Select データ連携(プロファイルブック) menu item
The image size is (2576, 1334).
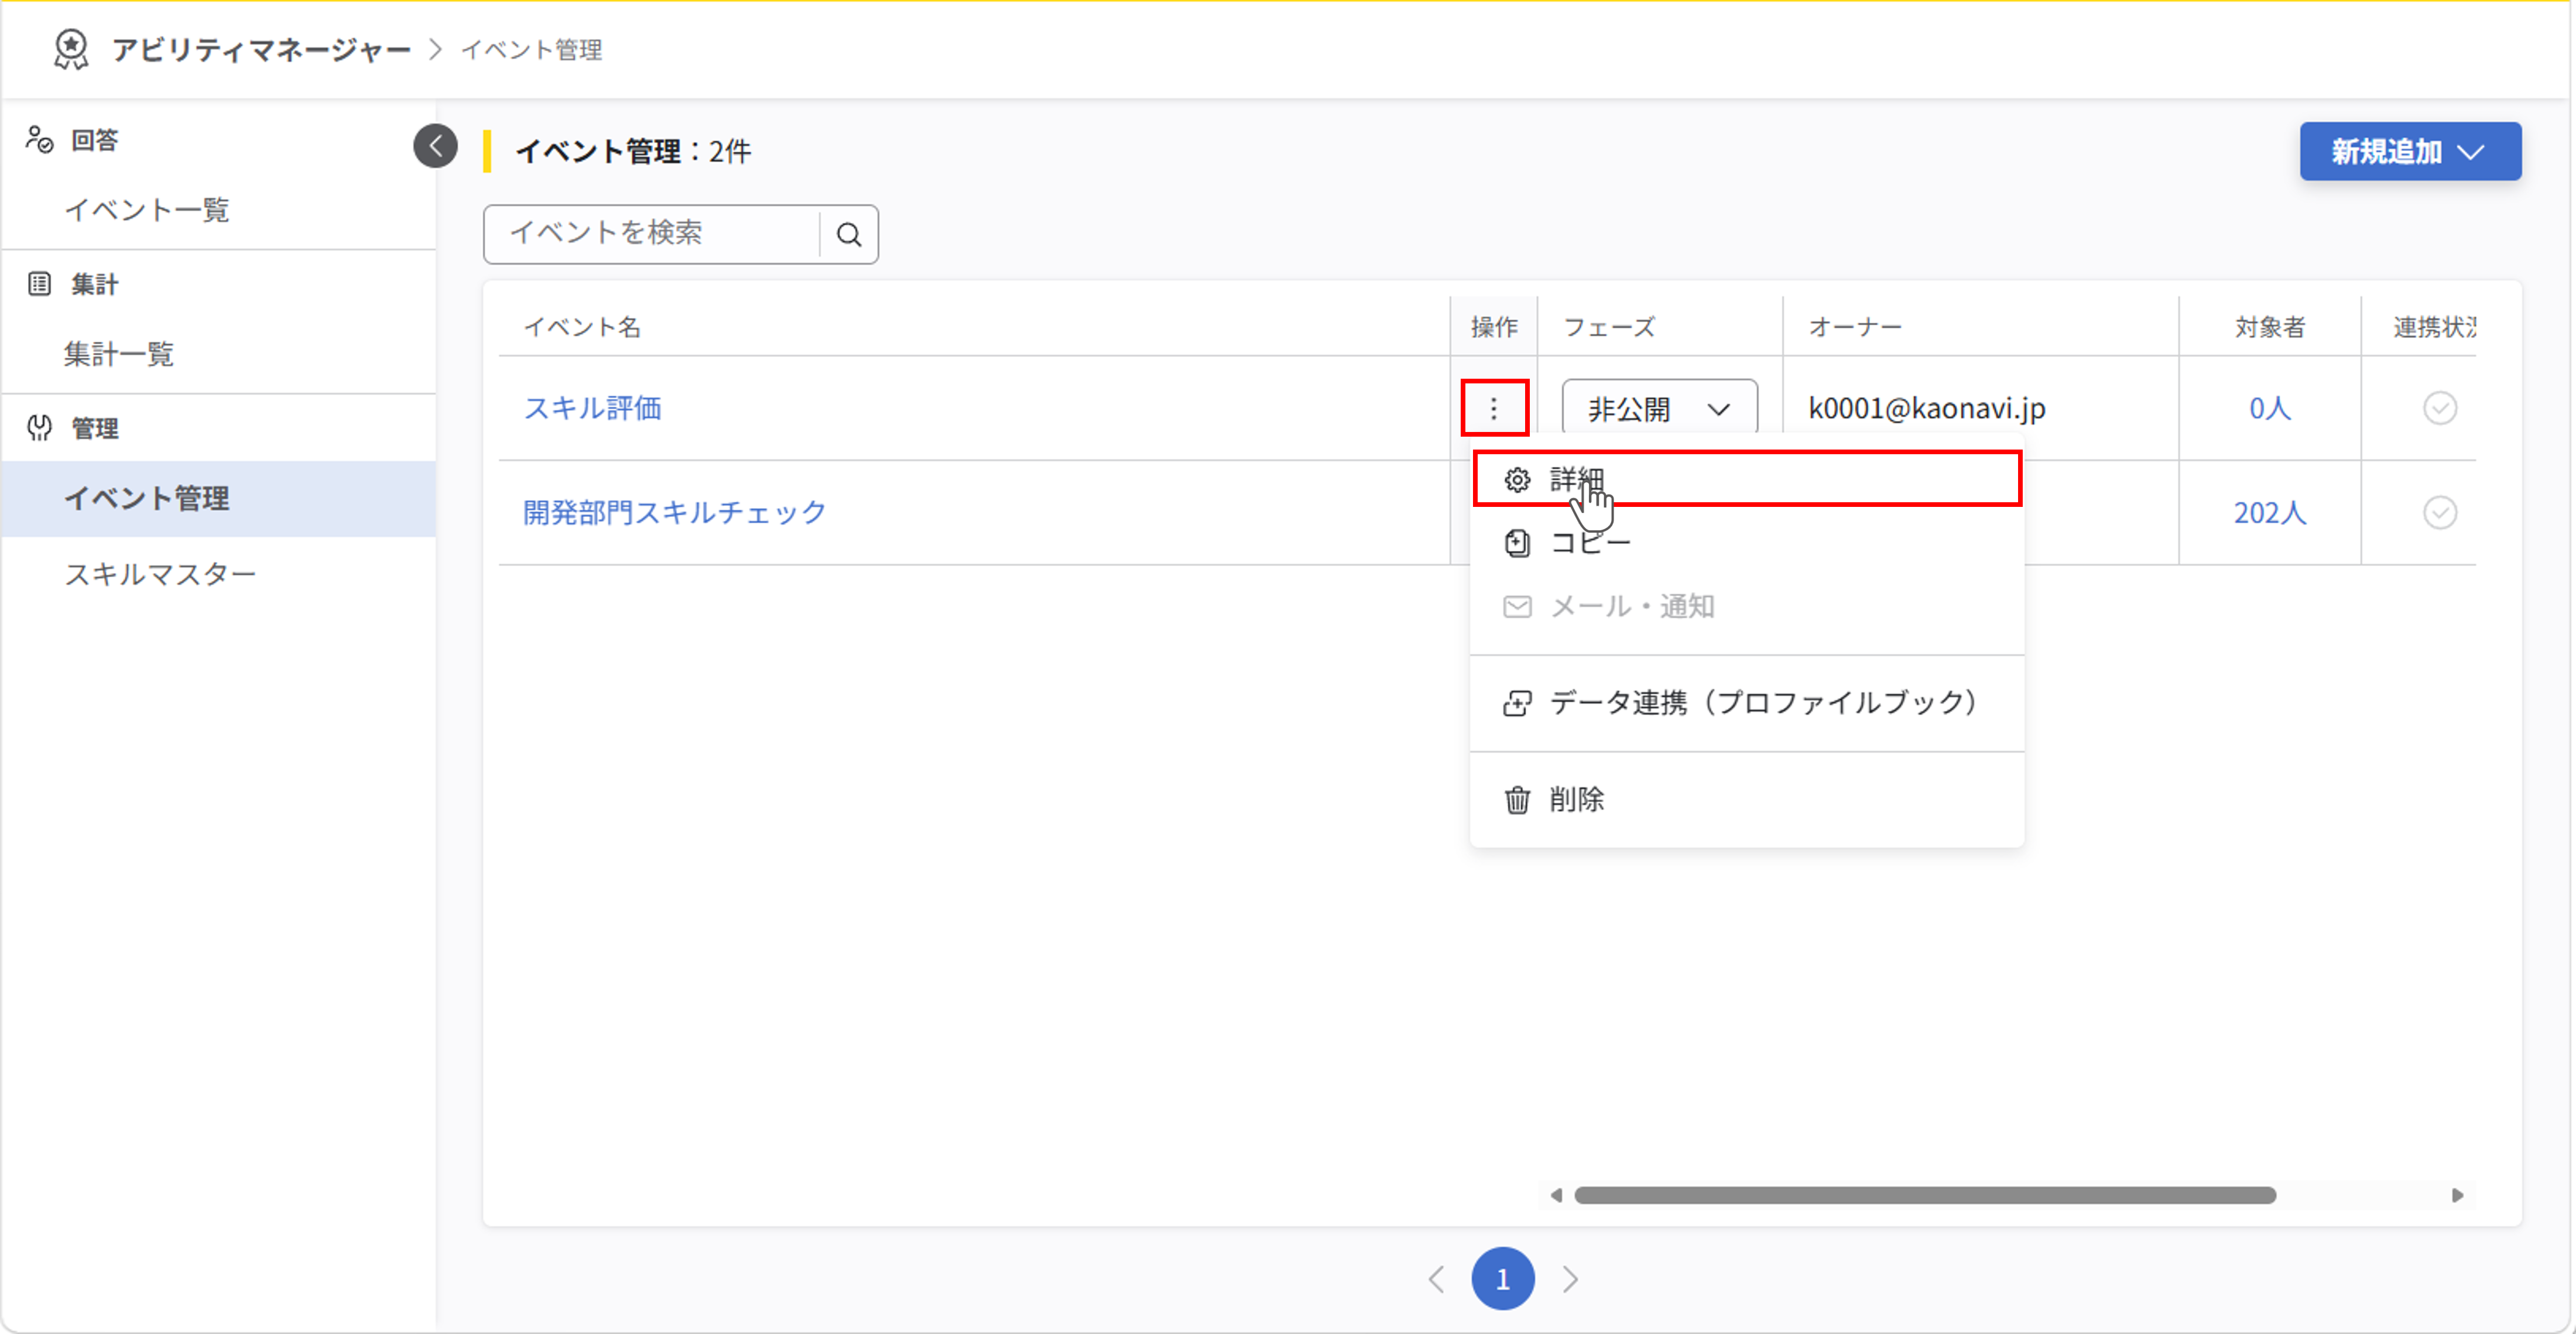point(1746,703)
